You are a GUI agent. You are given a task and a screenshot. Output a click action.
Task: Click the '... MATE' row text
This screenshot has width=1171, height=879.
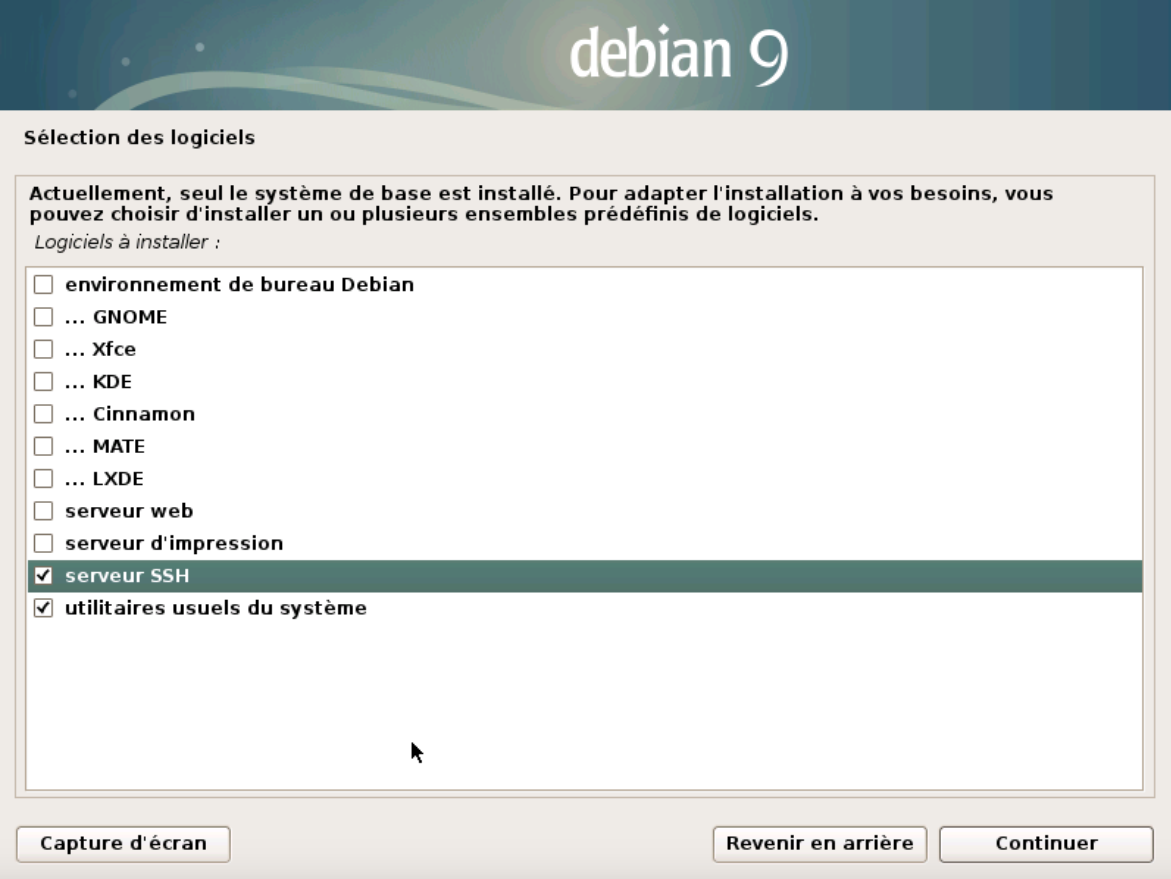point(105,446)
